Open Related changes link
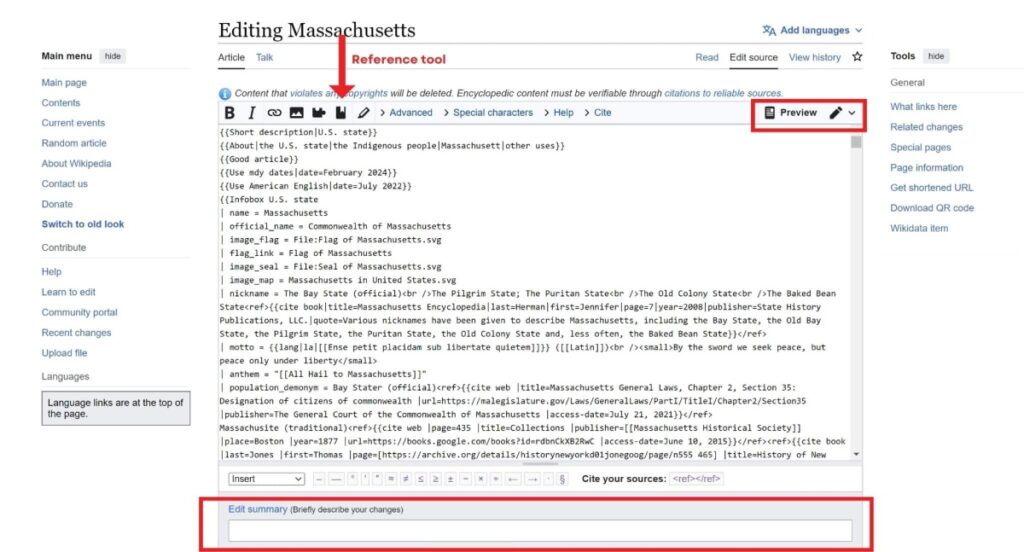 [x=926, y=127]
